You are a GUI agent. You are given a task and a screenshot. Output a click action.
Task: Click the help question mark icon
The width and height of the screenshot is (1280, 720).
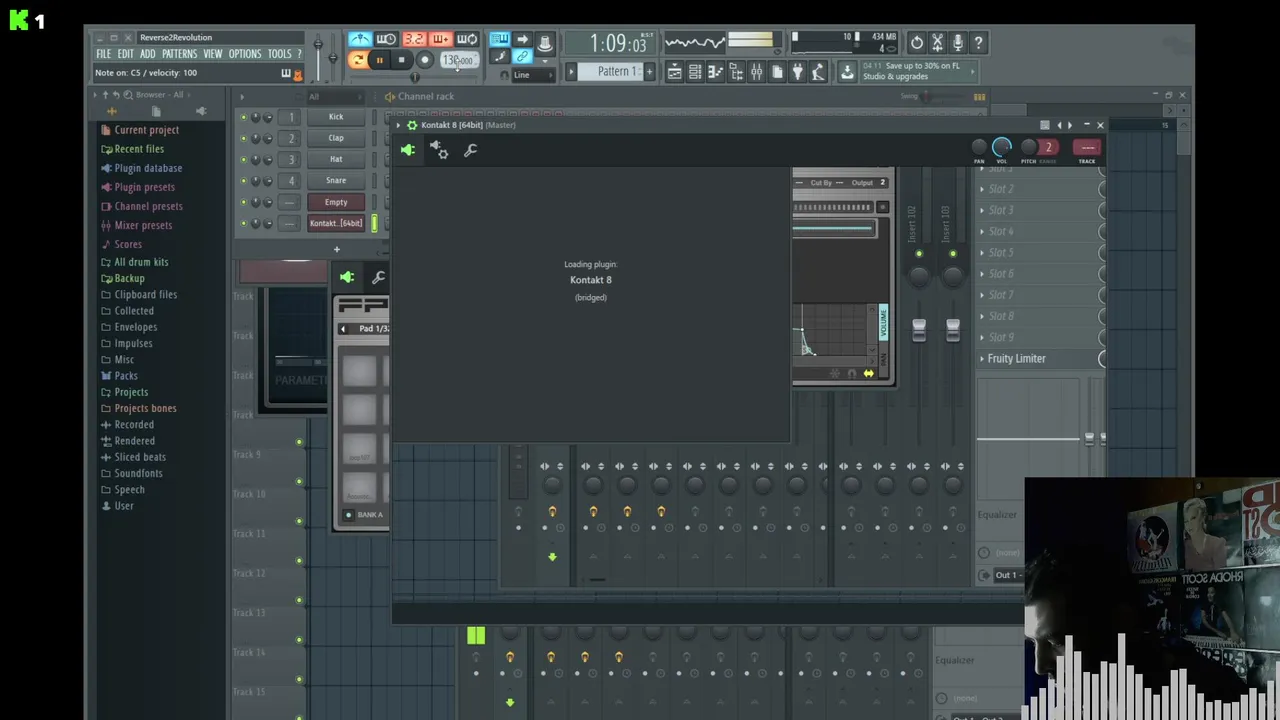pyautogui.click(x=978, y=42)
